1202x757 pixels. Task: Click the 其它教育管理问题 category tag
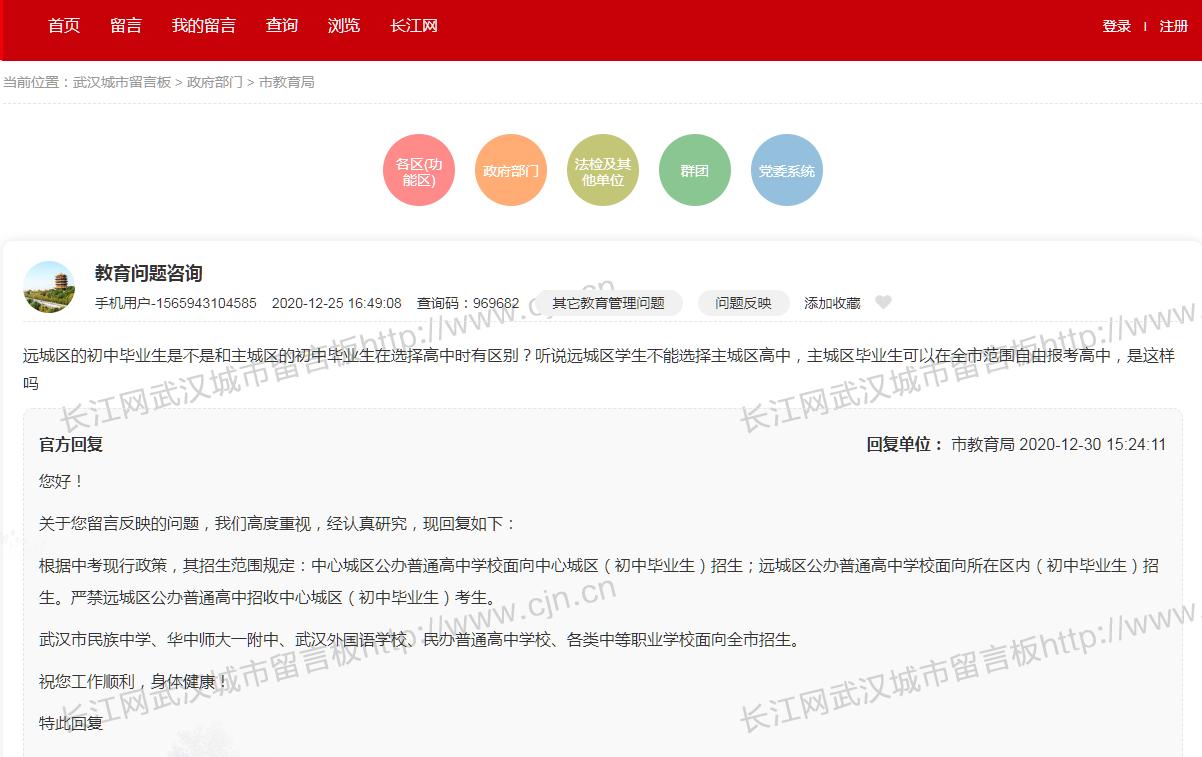[608, 302]
